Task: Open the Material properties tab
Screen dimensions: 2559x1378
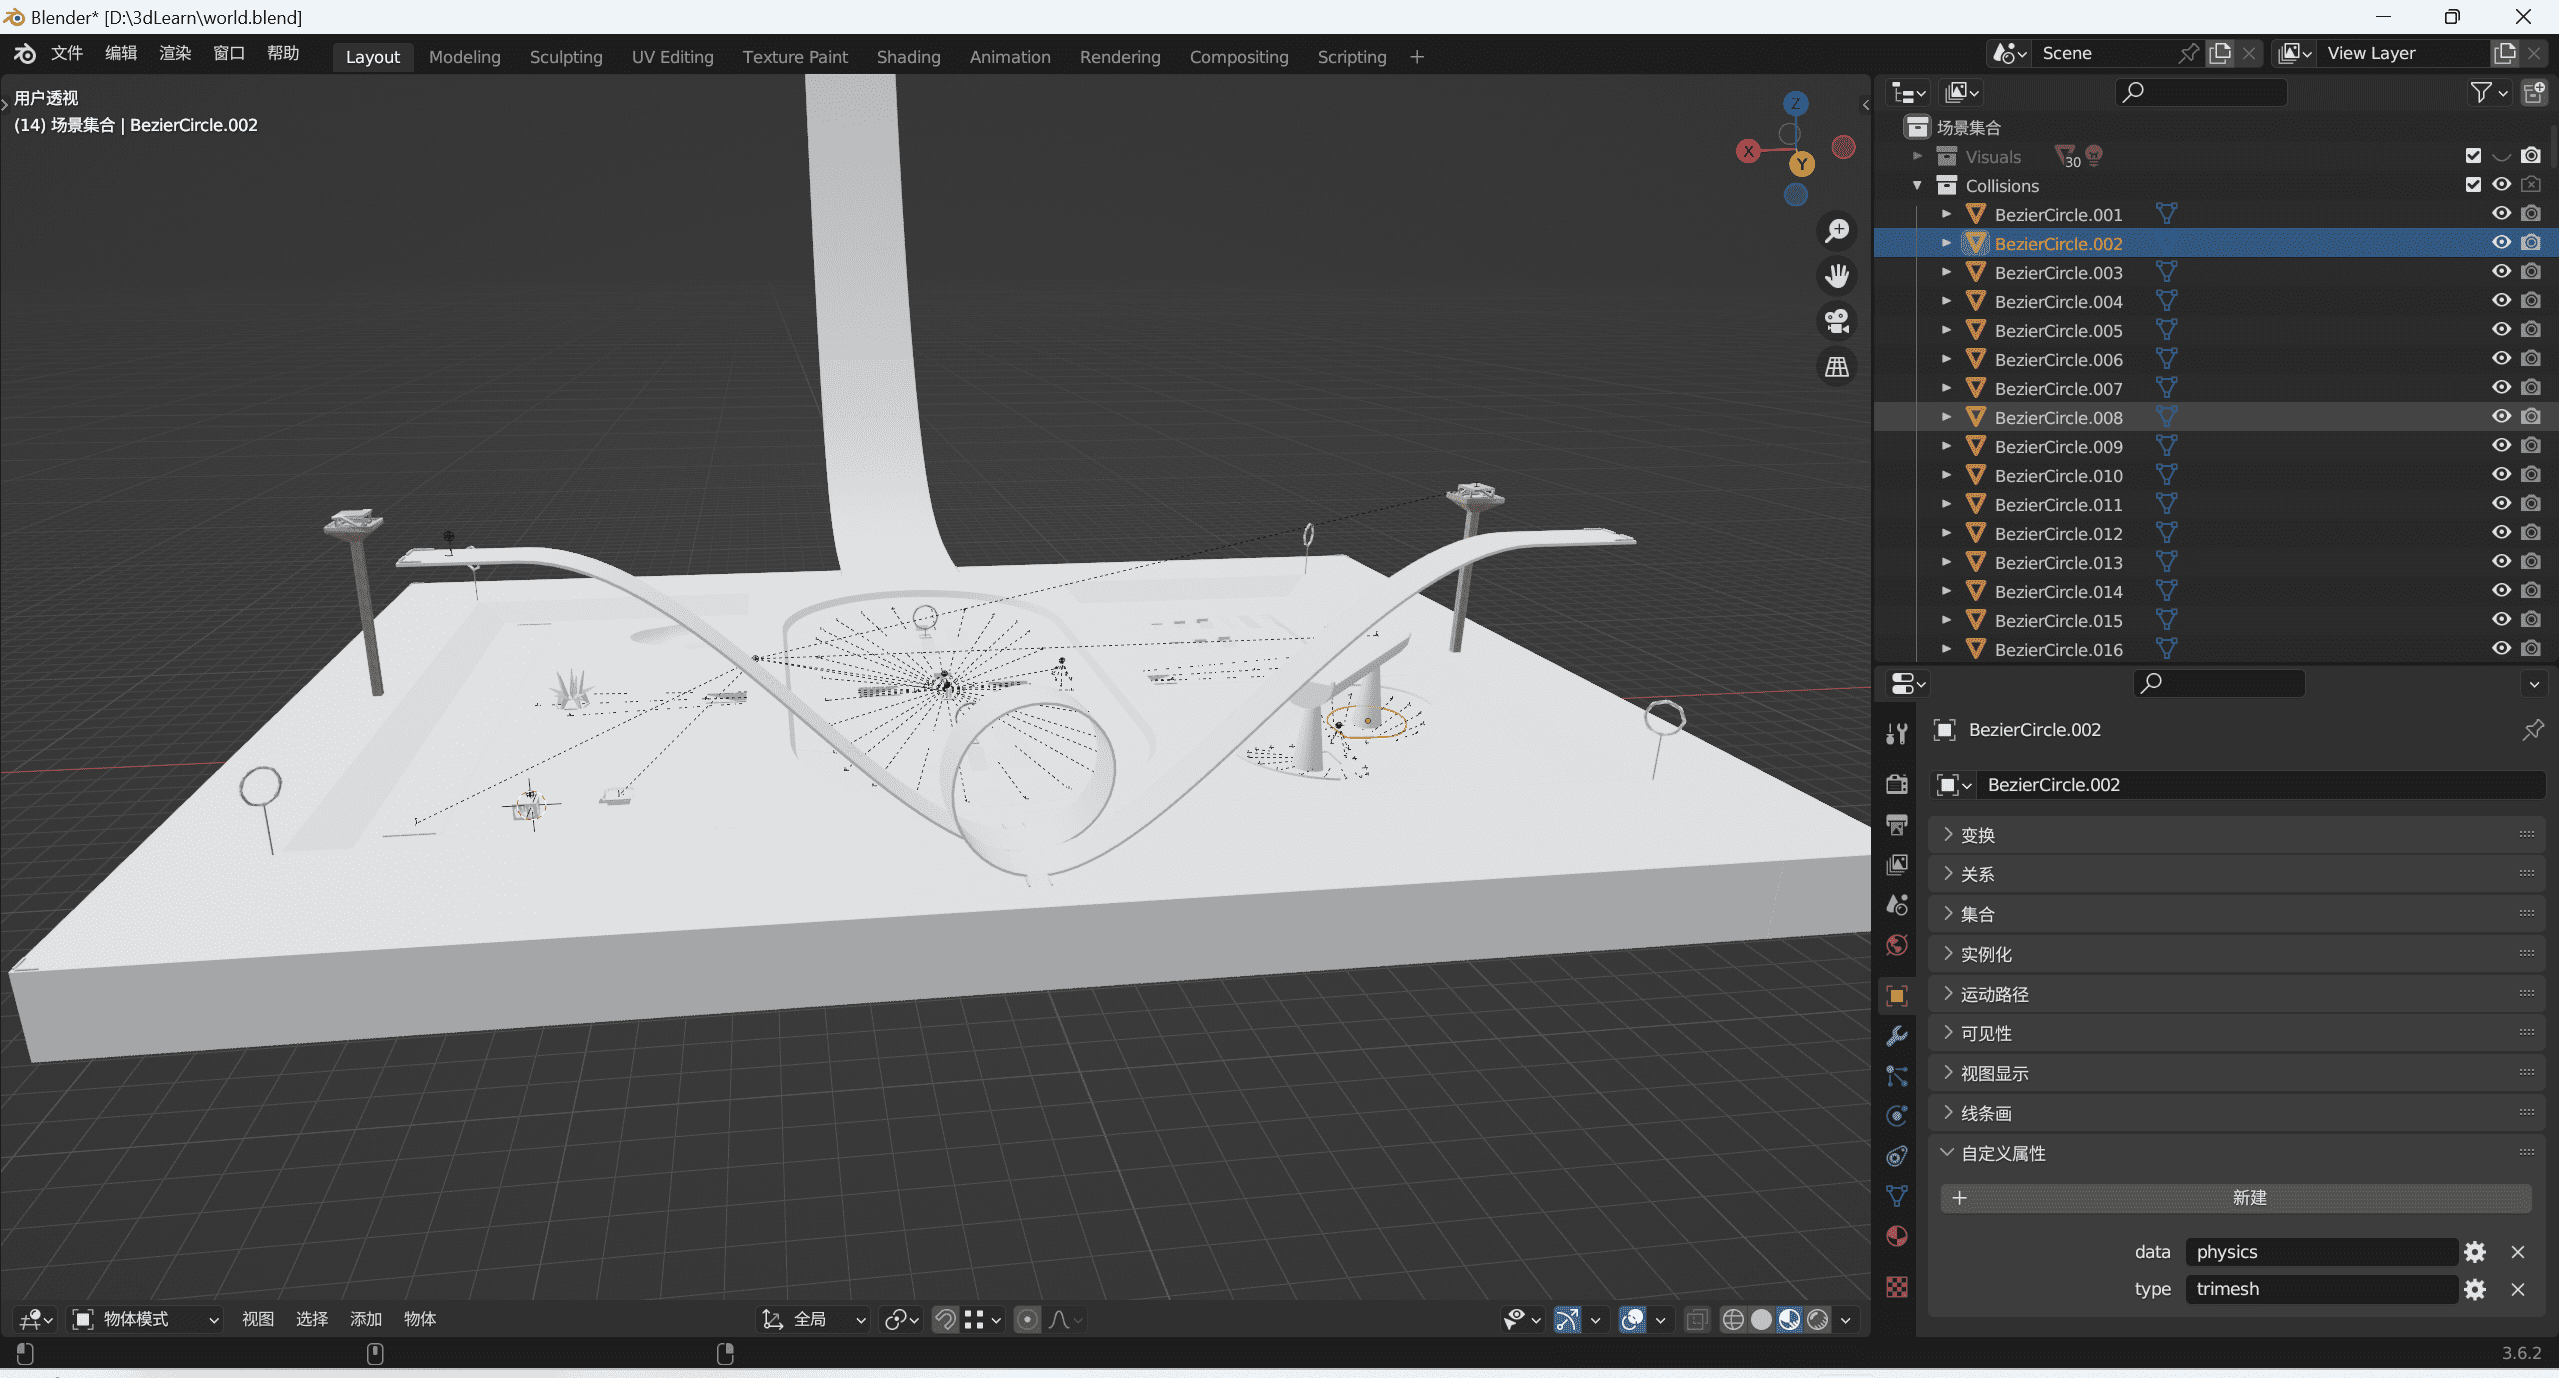Action: point(1897,1237)
